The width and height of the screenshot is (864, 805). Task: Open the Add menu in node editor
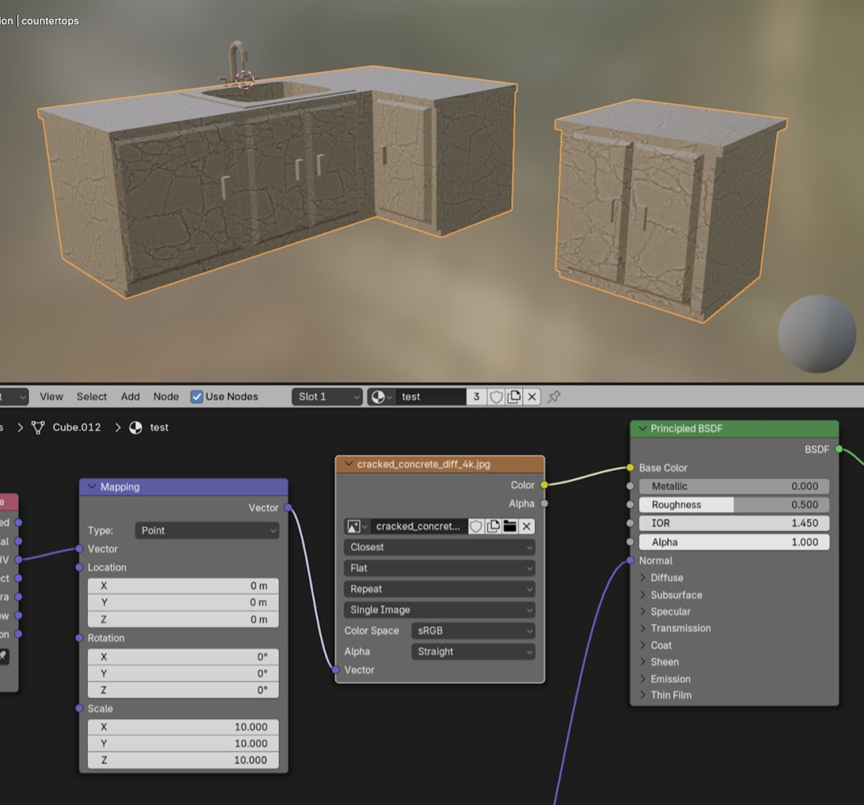(x=130, y=397)
